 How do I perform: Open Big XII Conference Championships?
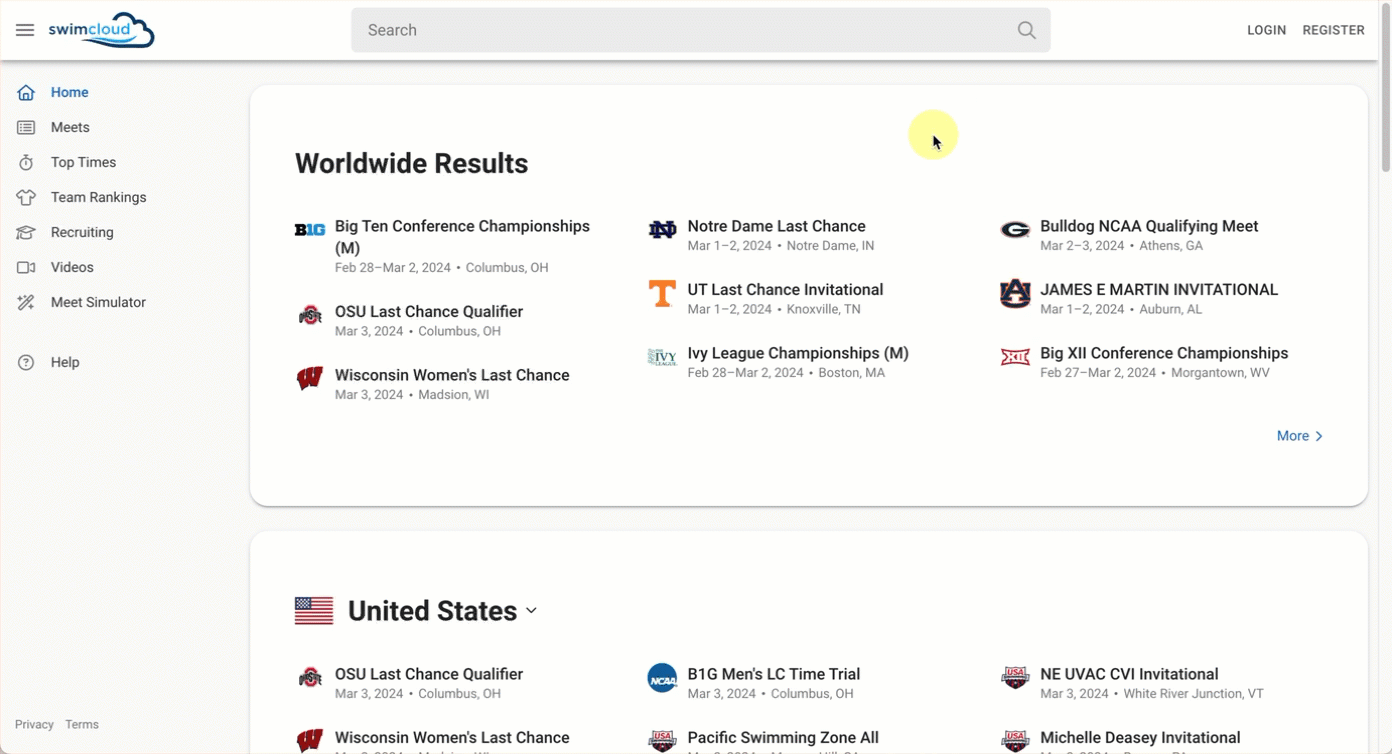1164,353
